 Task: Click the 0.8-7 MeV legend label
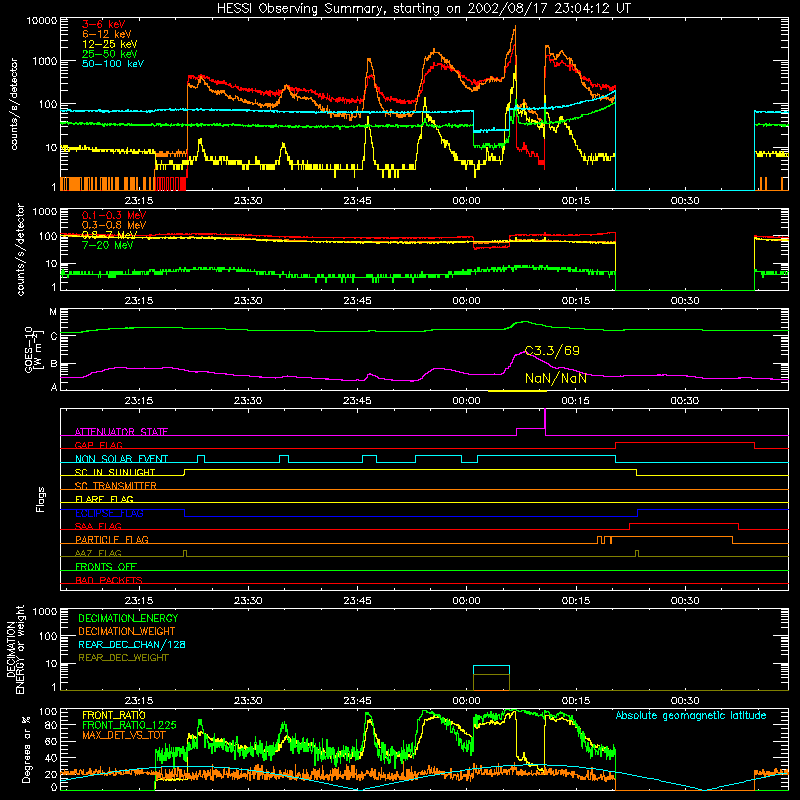109,235
